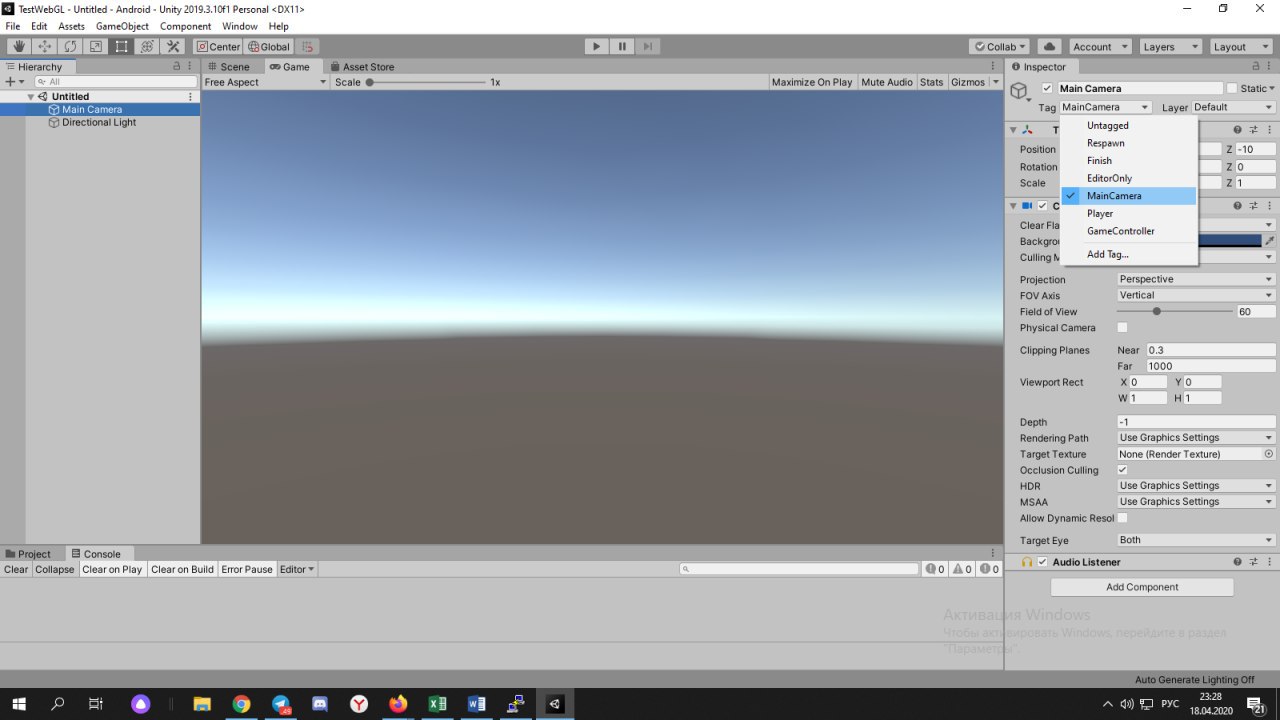1280x720 pixels.
Task: Open the Layer Default dropdown
Action: click(1234, 107)
